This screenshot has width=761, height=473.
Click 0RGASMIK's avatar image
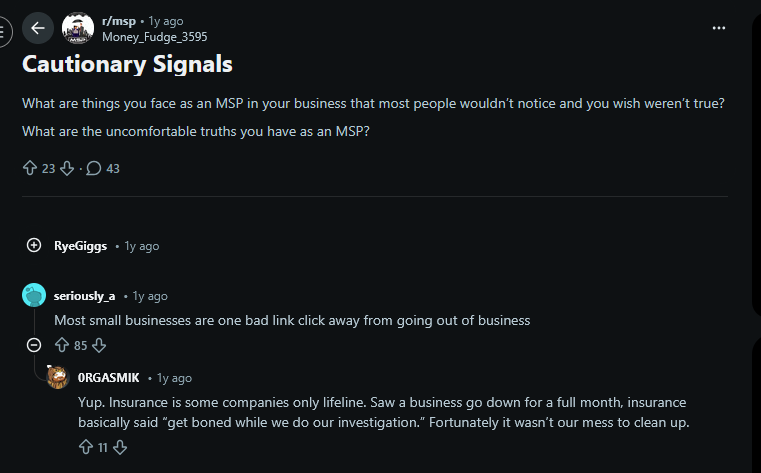(x=59, y=377)
